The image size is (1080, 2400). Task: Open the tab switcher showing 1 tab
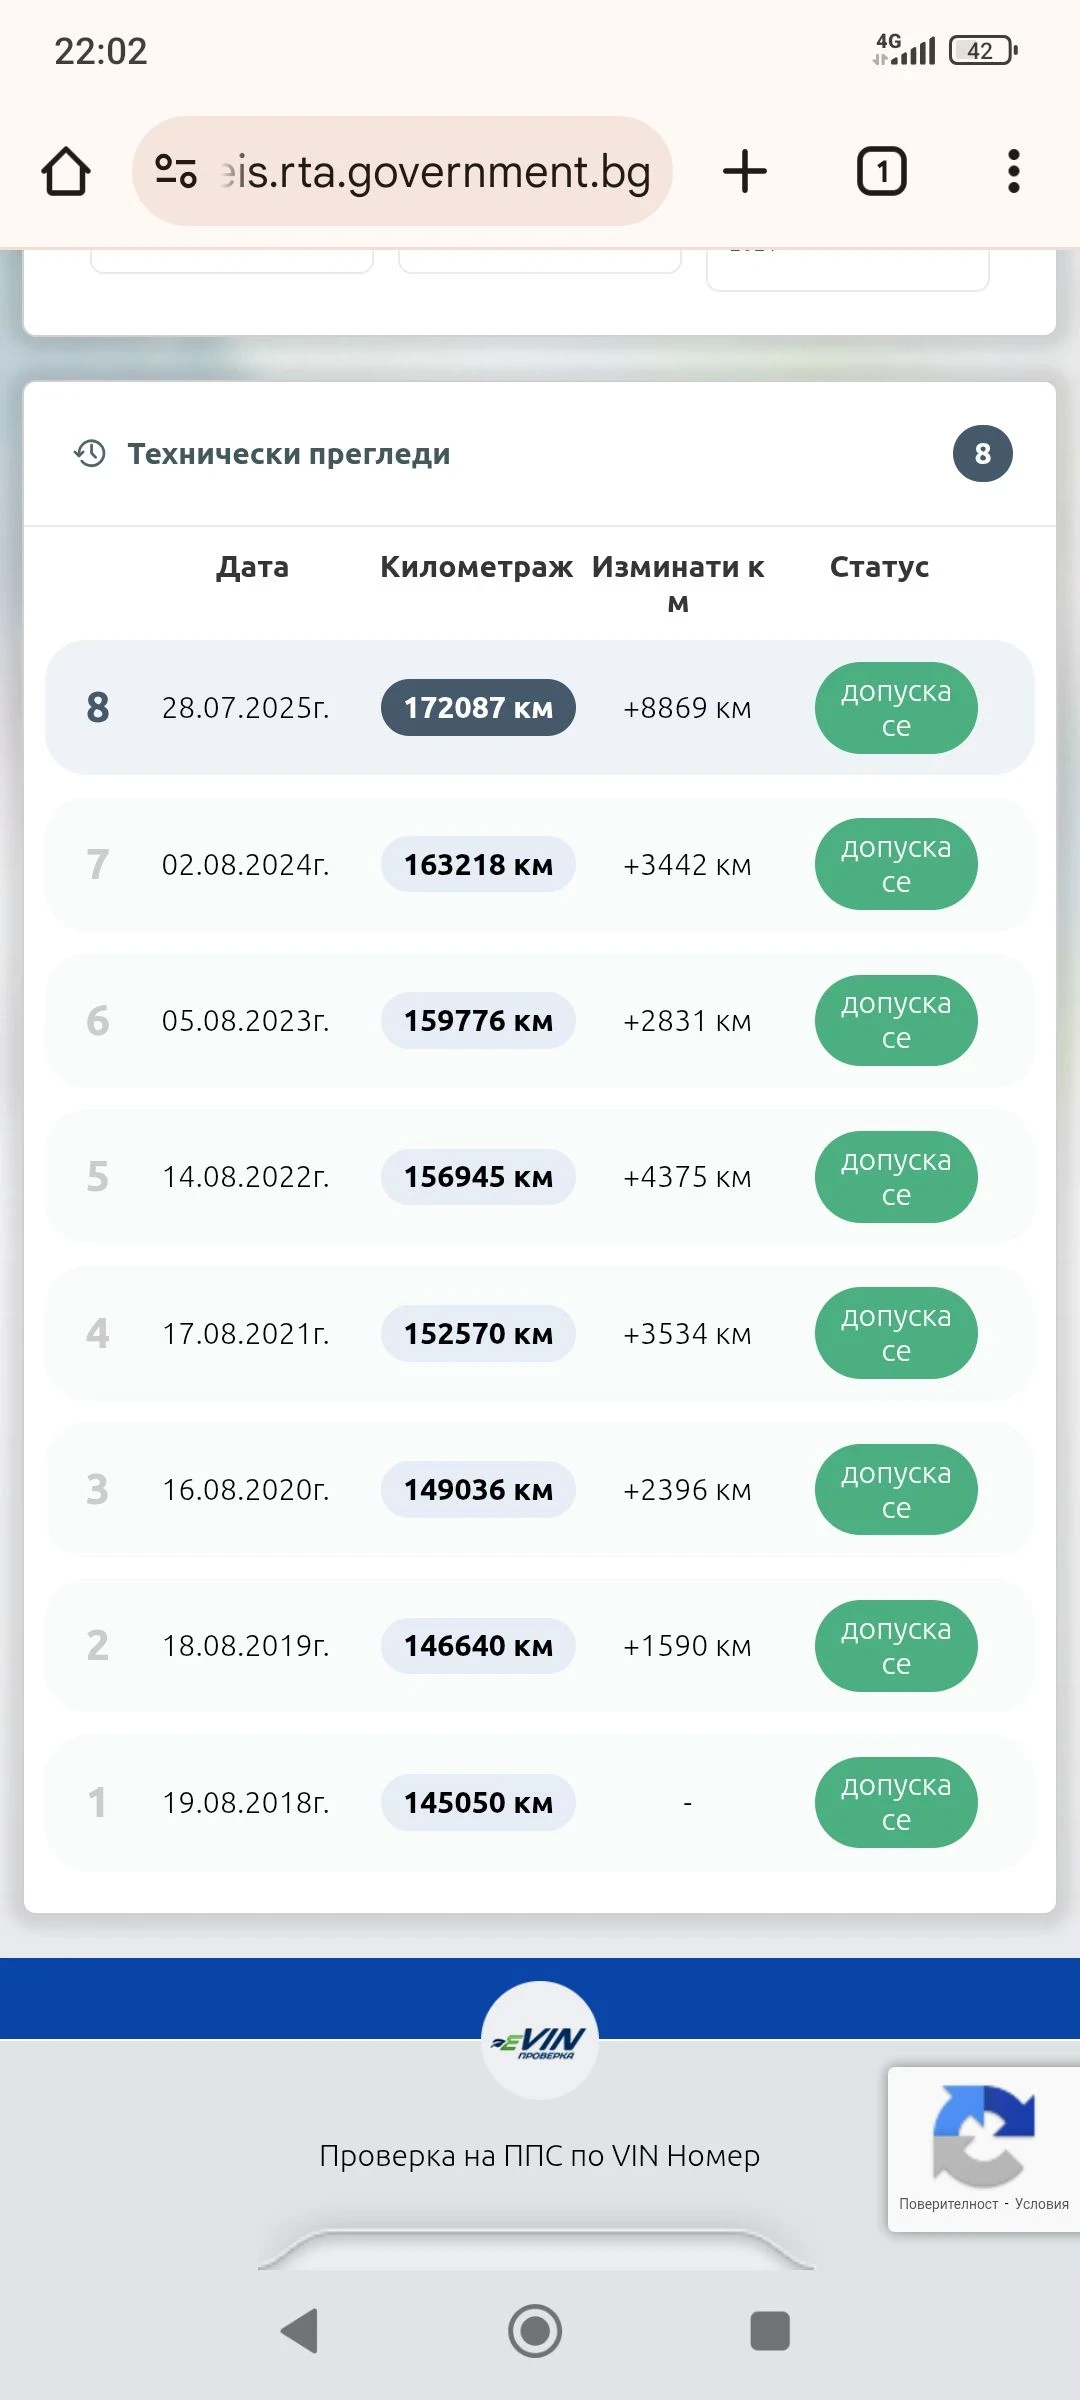pos(881,171)
